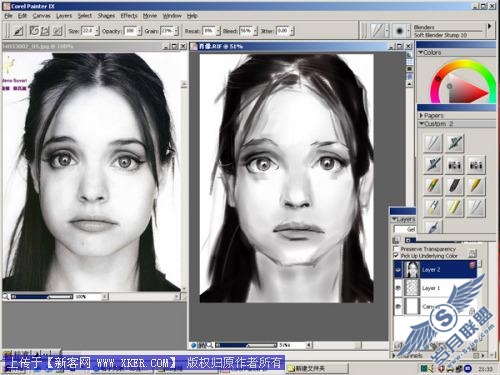Pick top-row second brush shortcut in Custom 2

(454, 143)
